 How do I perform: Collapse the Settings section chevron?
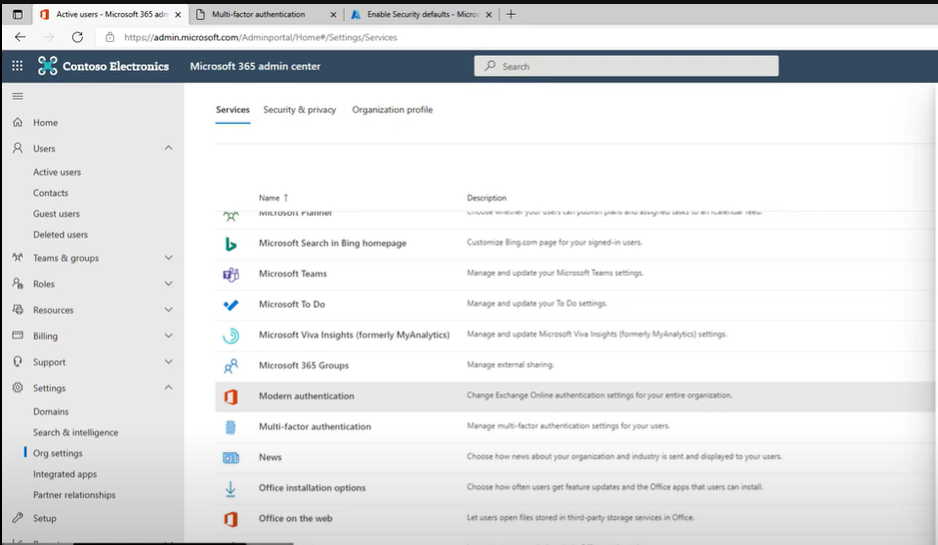pyautogui.click(x=169, y=388)
